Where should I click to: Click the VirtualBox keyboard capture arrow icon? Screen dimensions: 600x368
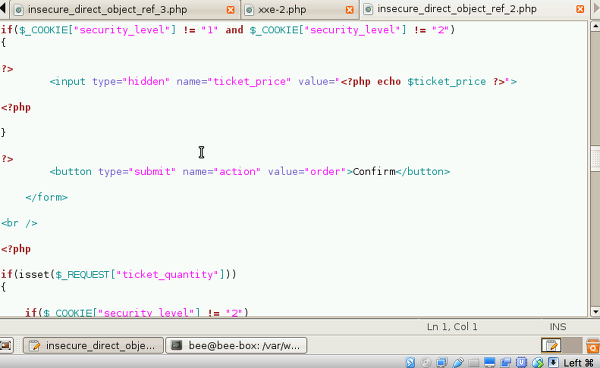pyautogui.click(x=553, y=362)
